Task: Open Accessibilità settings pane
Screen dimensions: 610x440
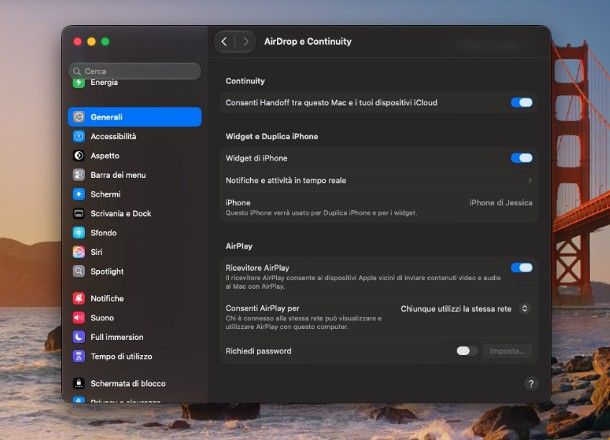Action: point(135,136)
